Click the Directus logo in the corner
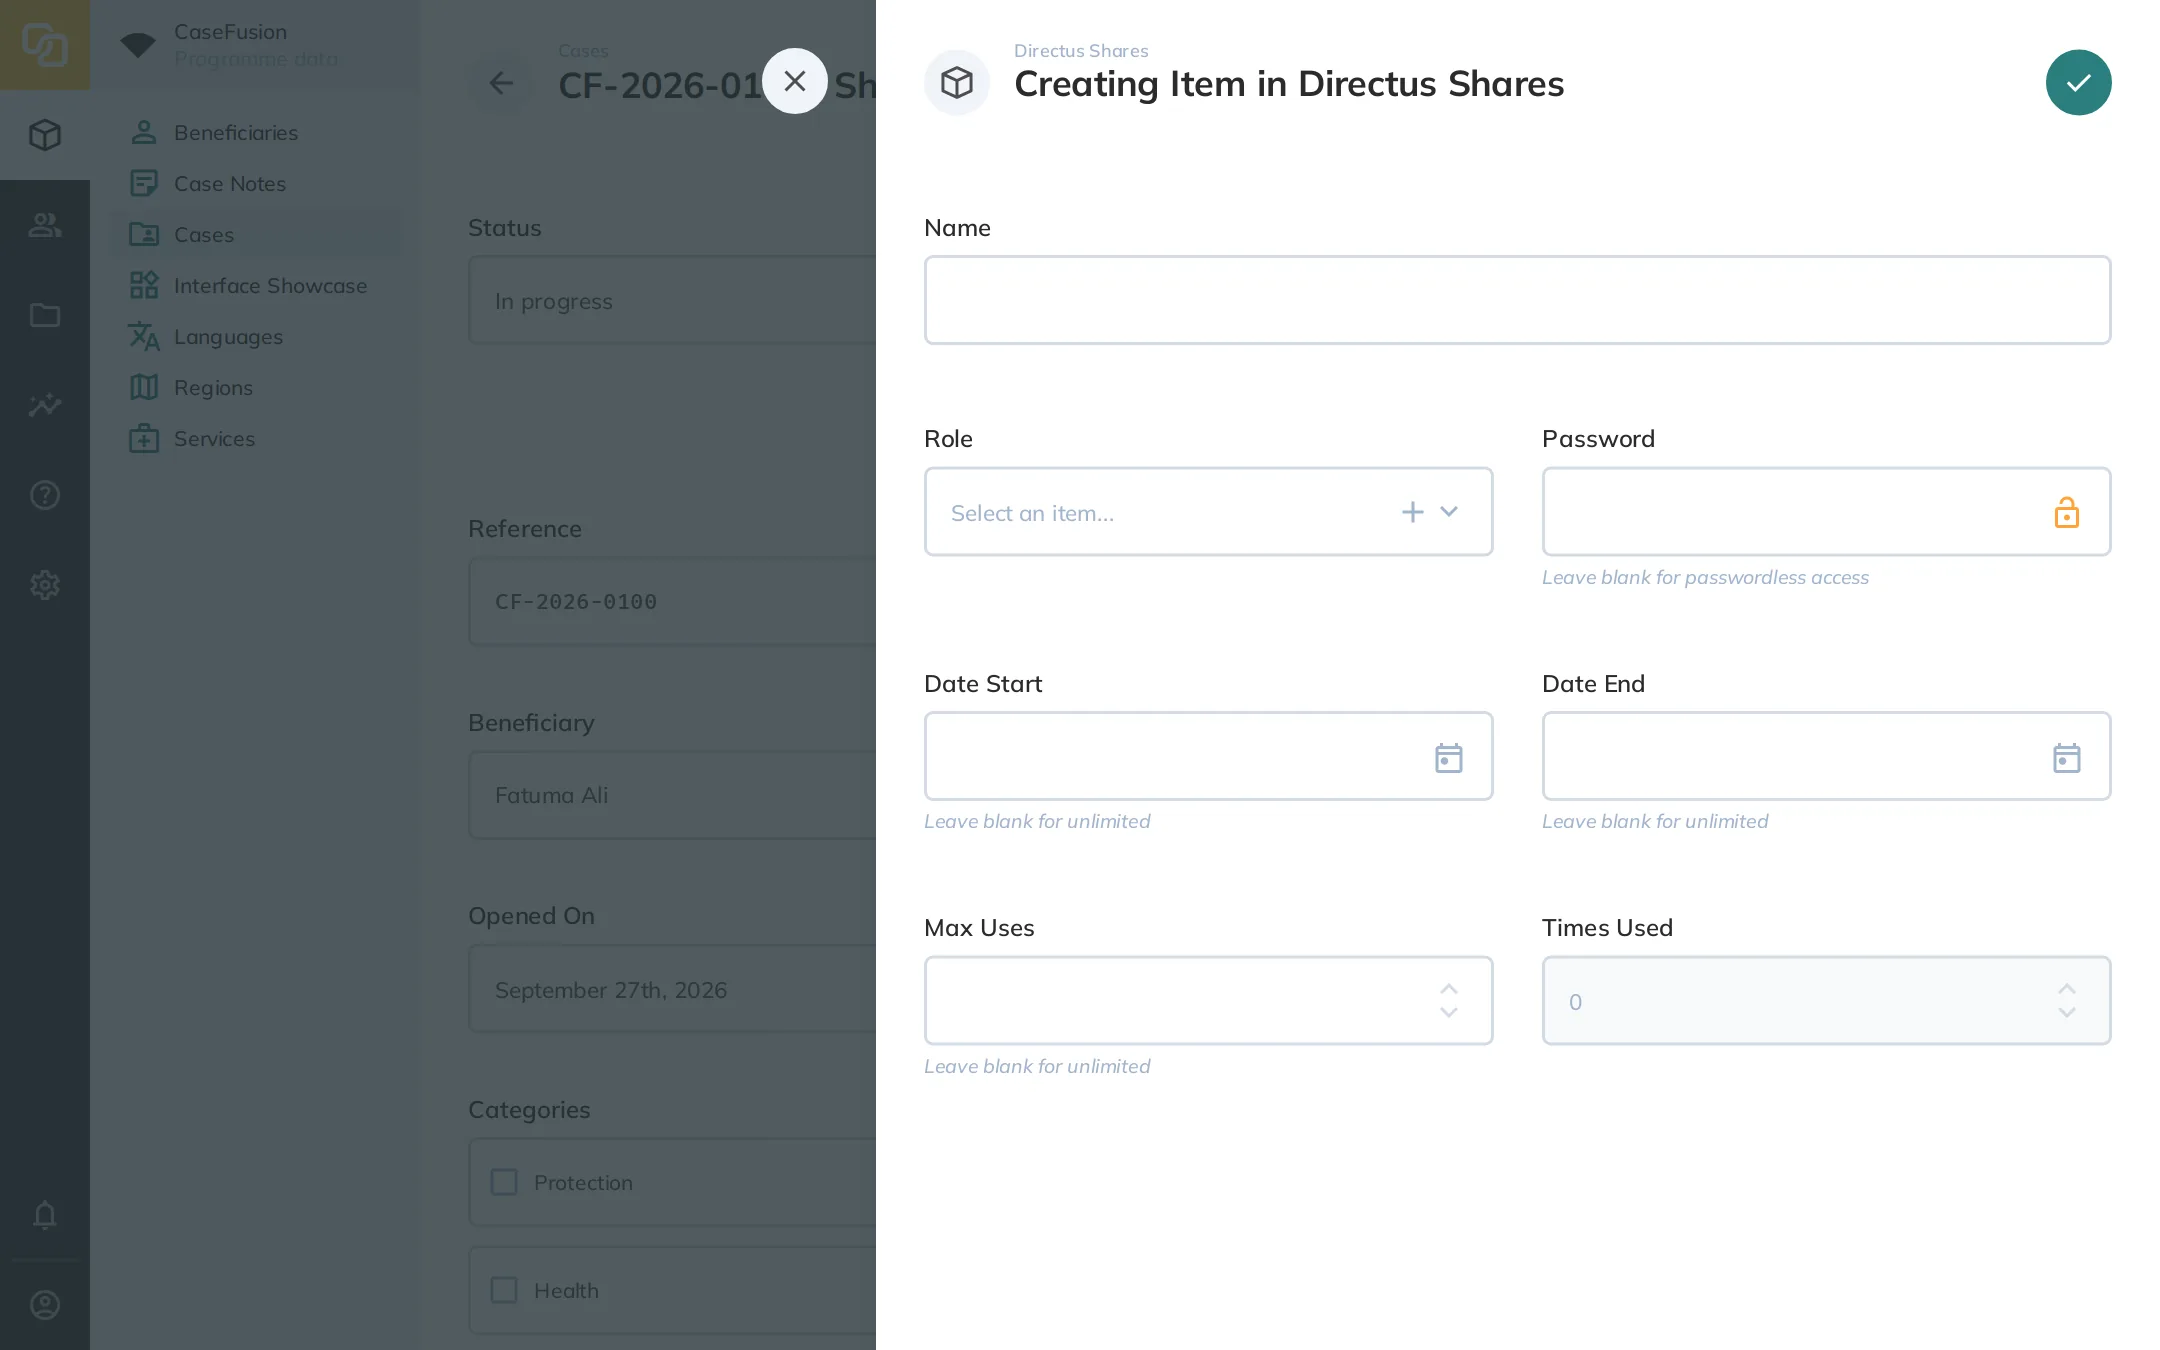This screenshot has width=2160, height=1350. click(x=45, y=45)
